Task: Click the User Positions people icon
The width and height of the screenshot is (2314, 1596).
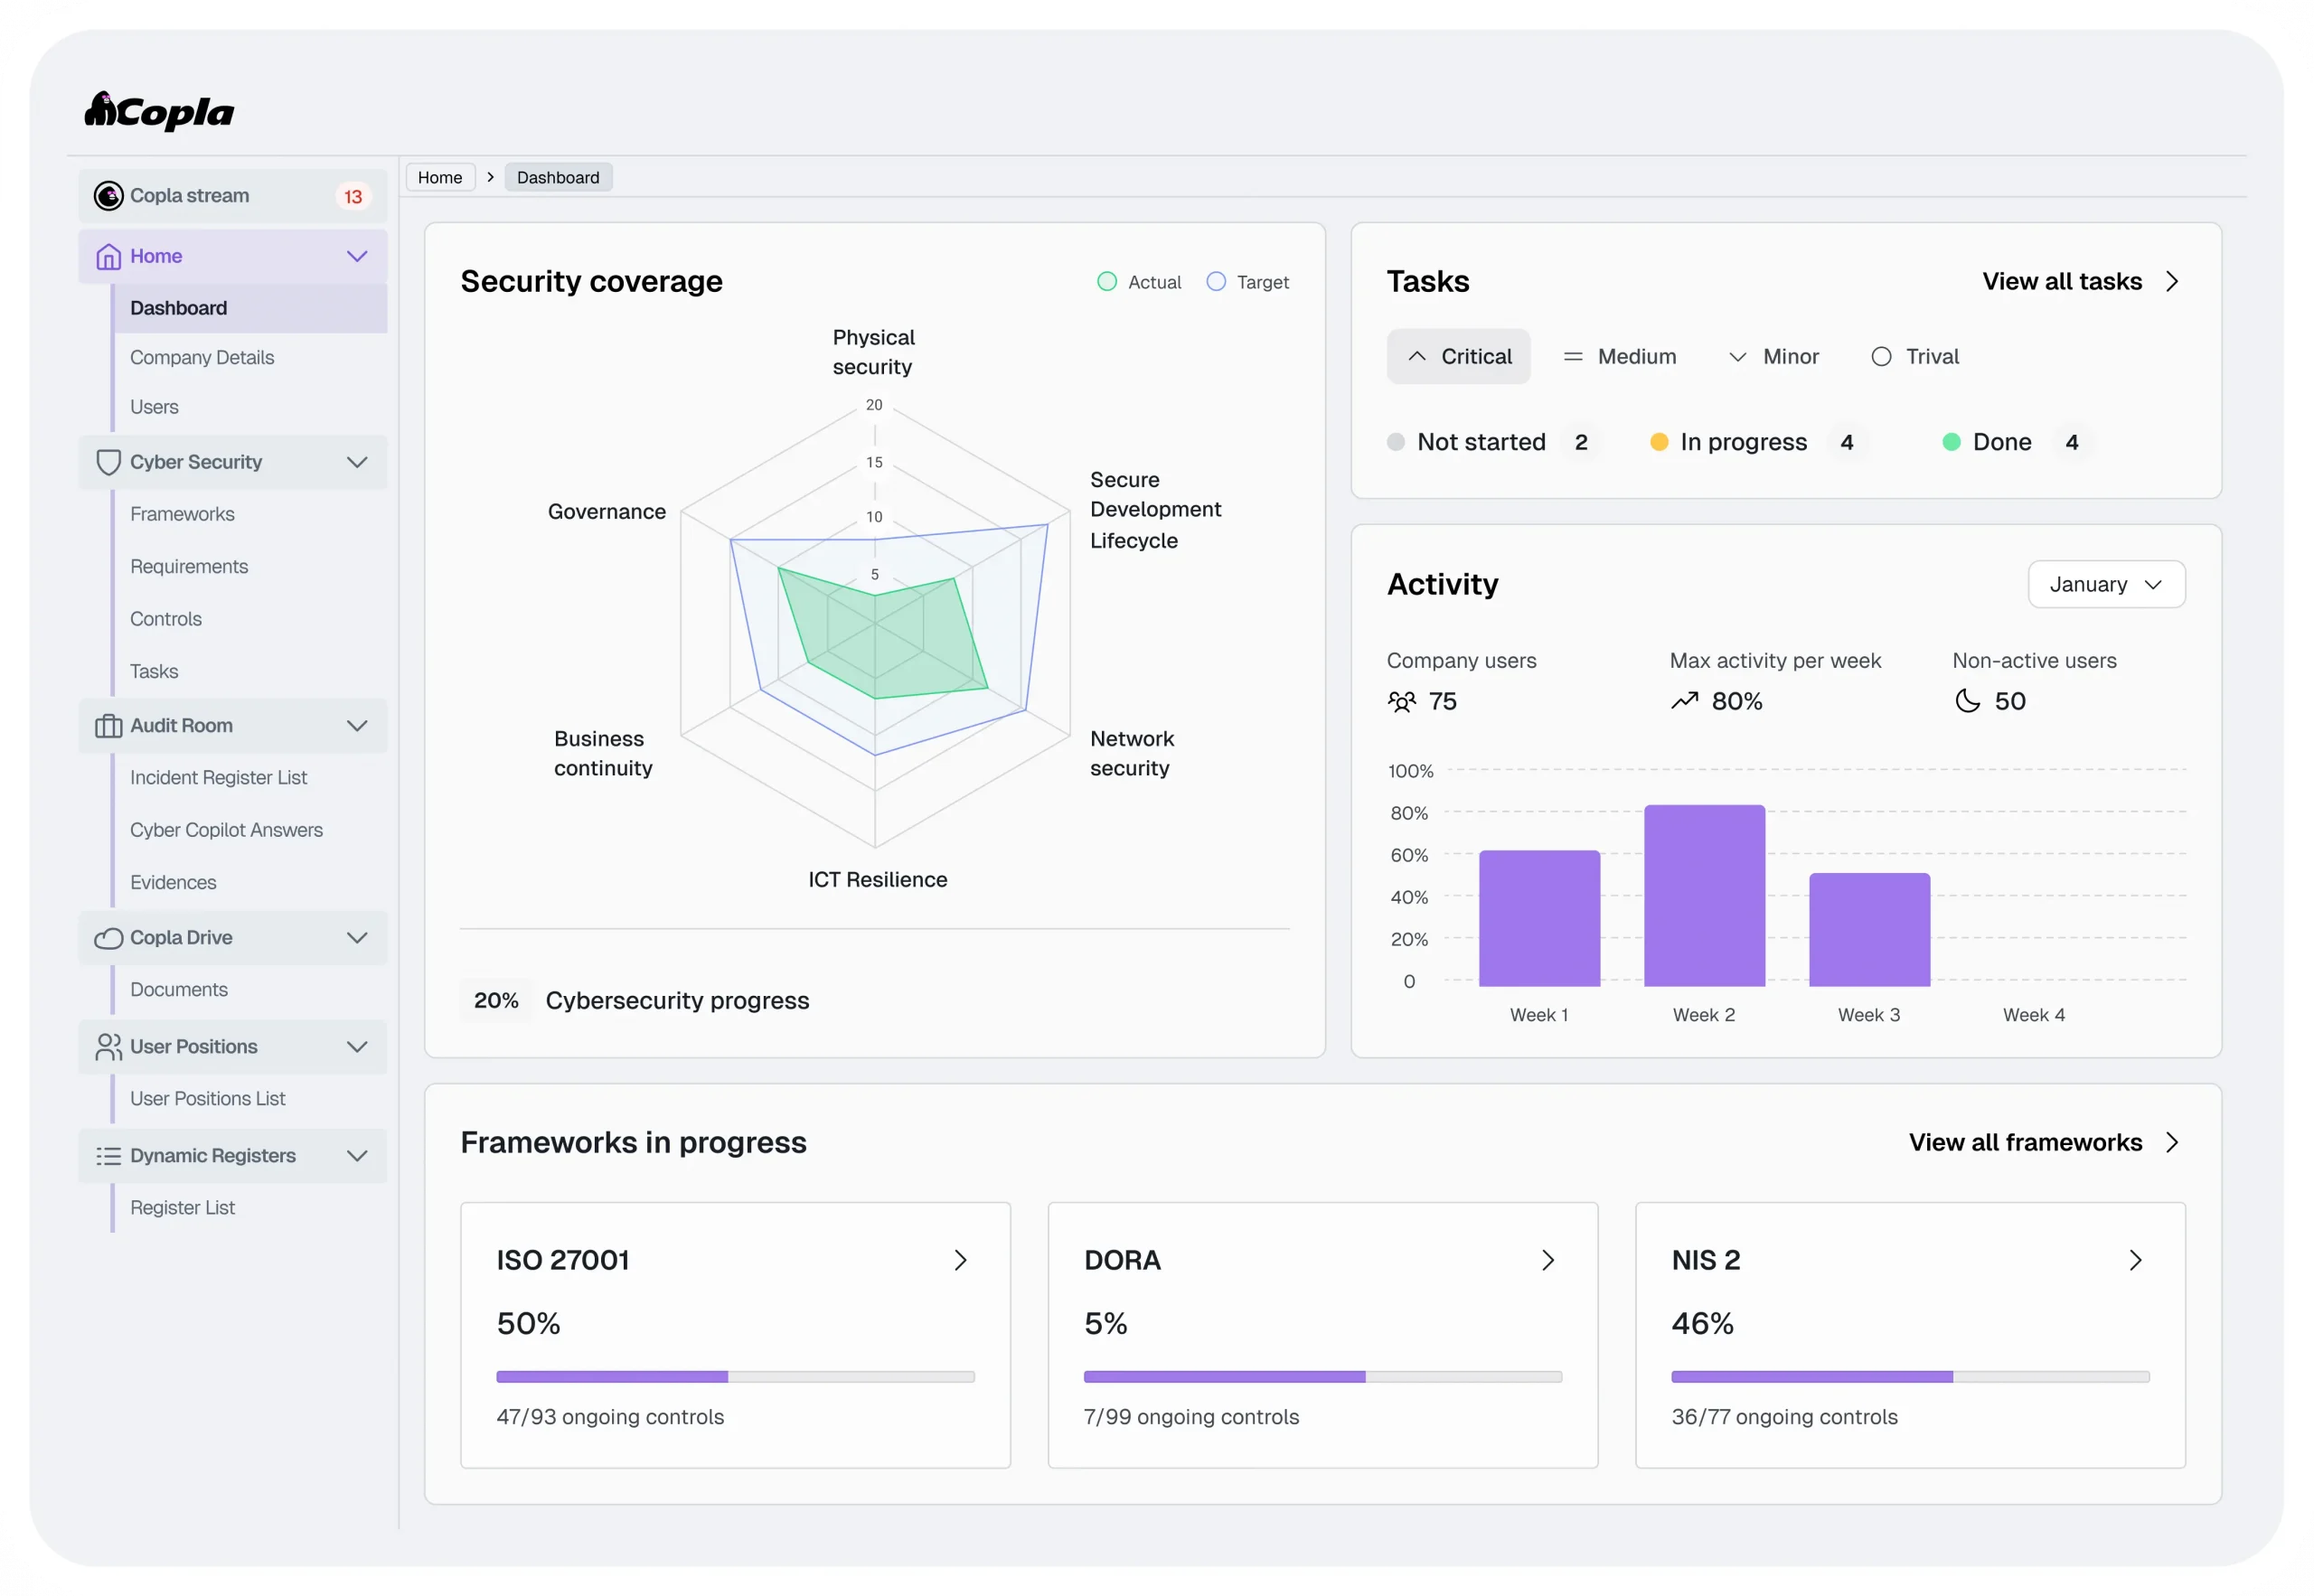Action: pyautogui.click(x=108, y=1047)
